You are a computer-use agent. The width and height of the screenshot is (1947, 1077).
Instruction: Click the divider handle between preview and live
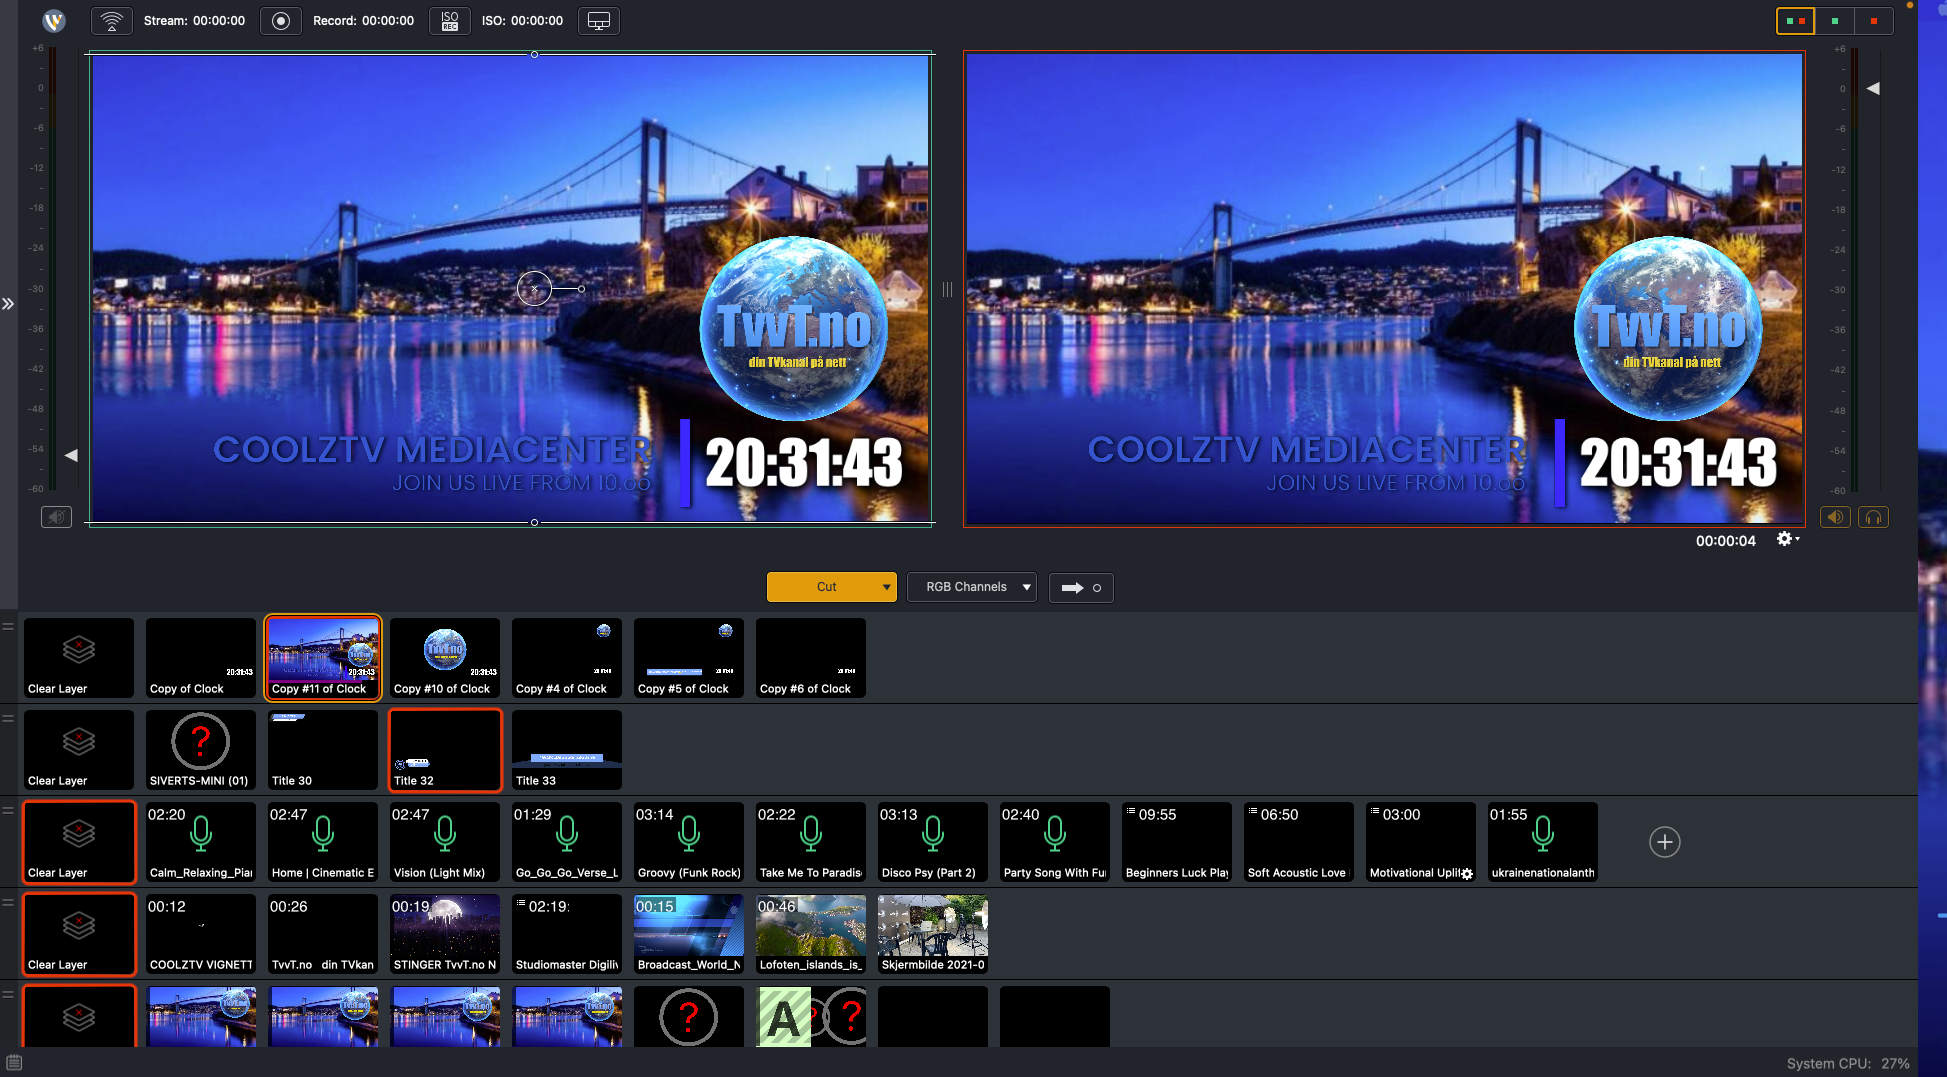pos(947,290)
